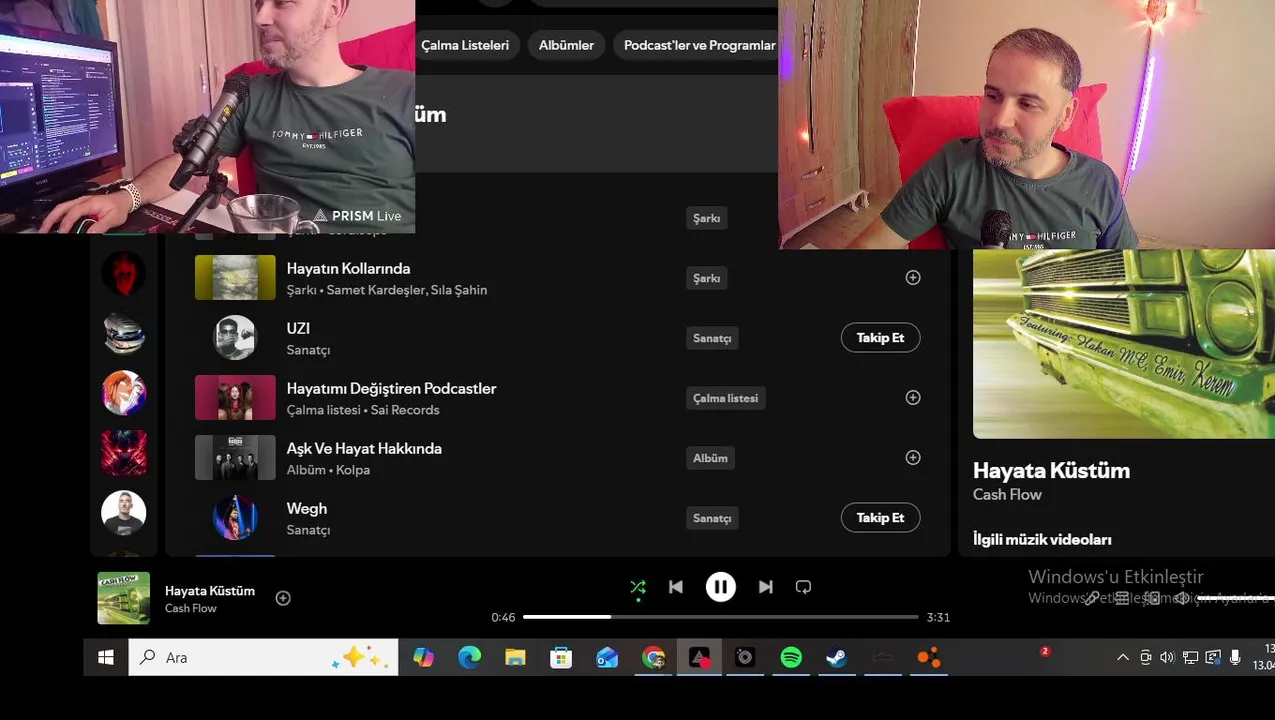Open red-black artwork item in library sidebar

(x=124, y=454)
